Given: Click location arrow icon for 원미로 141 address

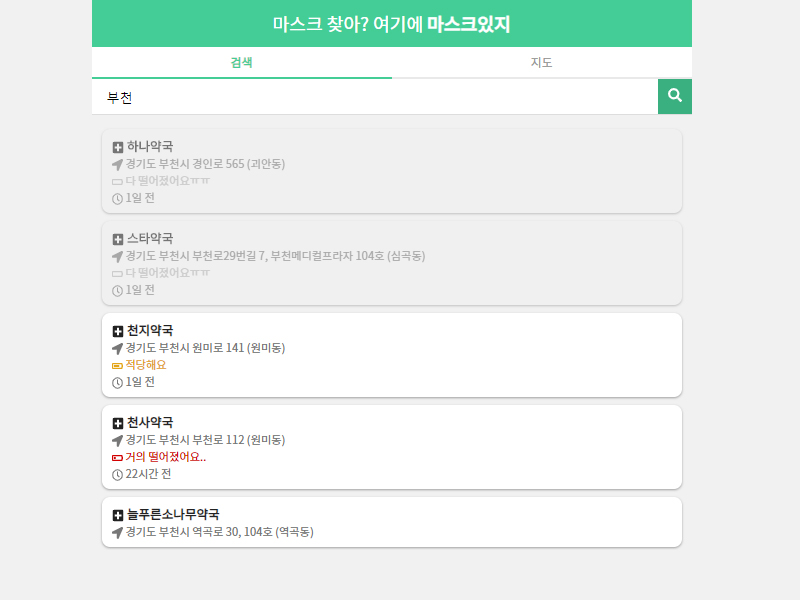Looking at the screenshot, I should tap(117, 349).
